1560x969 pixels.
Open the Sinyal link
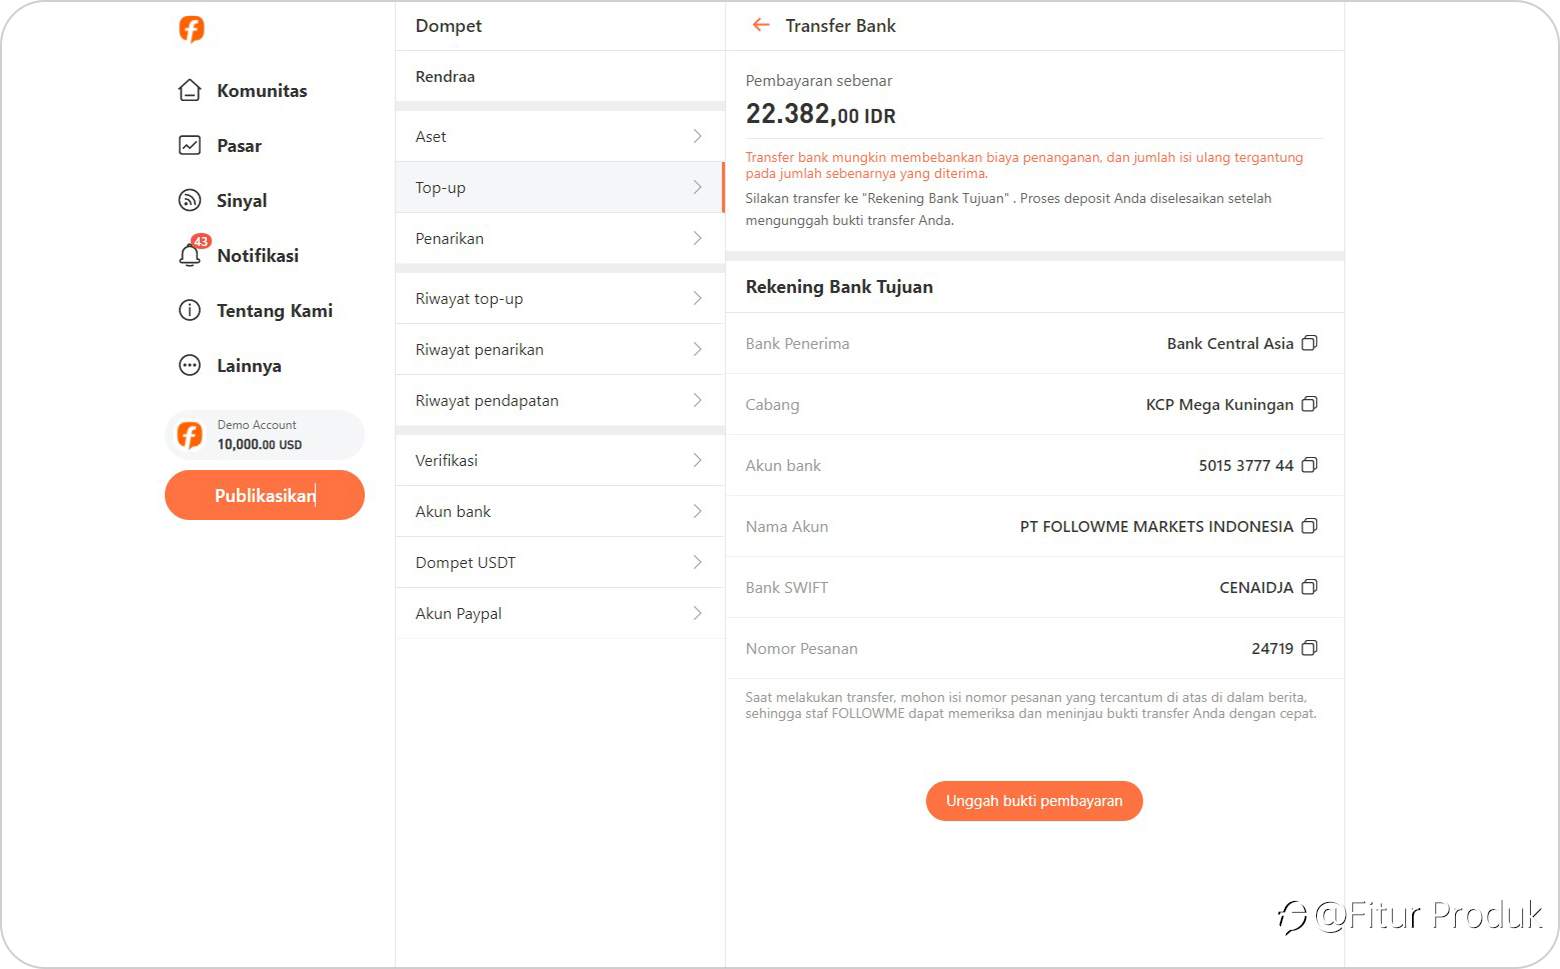coord(242,200)
